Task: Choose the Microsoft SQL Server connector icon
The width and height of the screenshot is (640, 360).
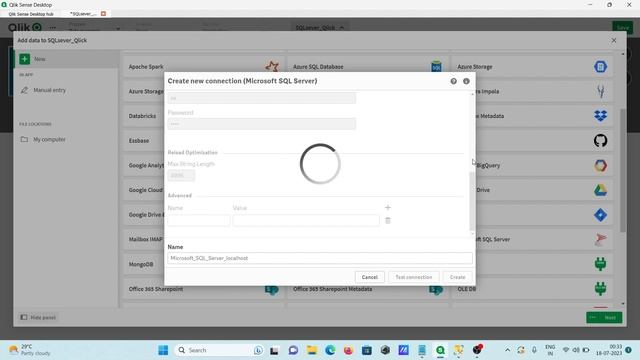Action: tap(600, 240)
